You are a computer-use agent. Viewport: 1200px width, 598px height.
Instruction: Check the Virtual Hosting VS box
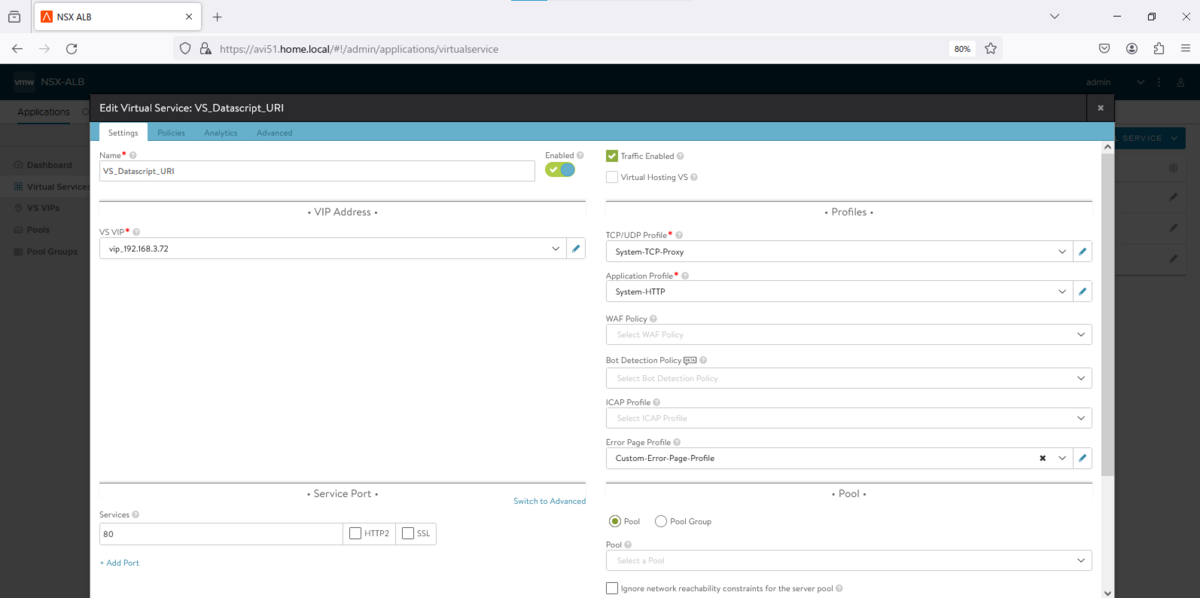tap(612, 177)
